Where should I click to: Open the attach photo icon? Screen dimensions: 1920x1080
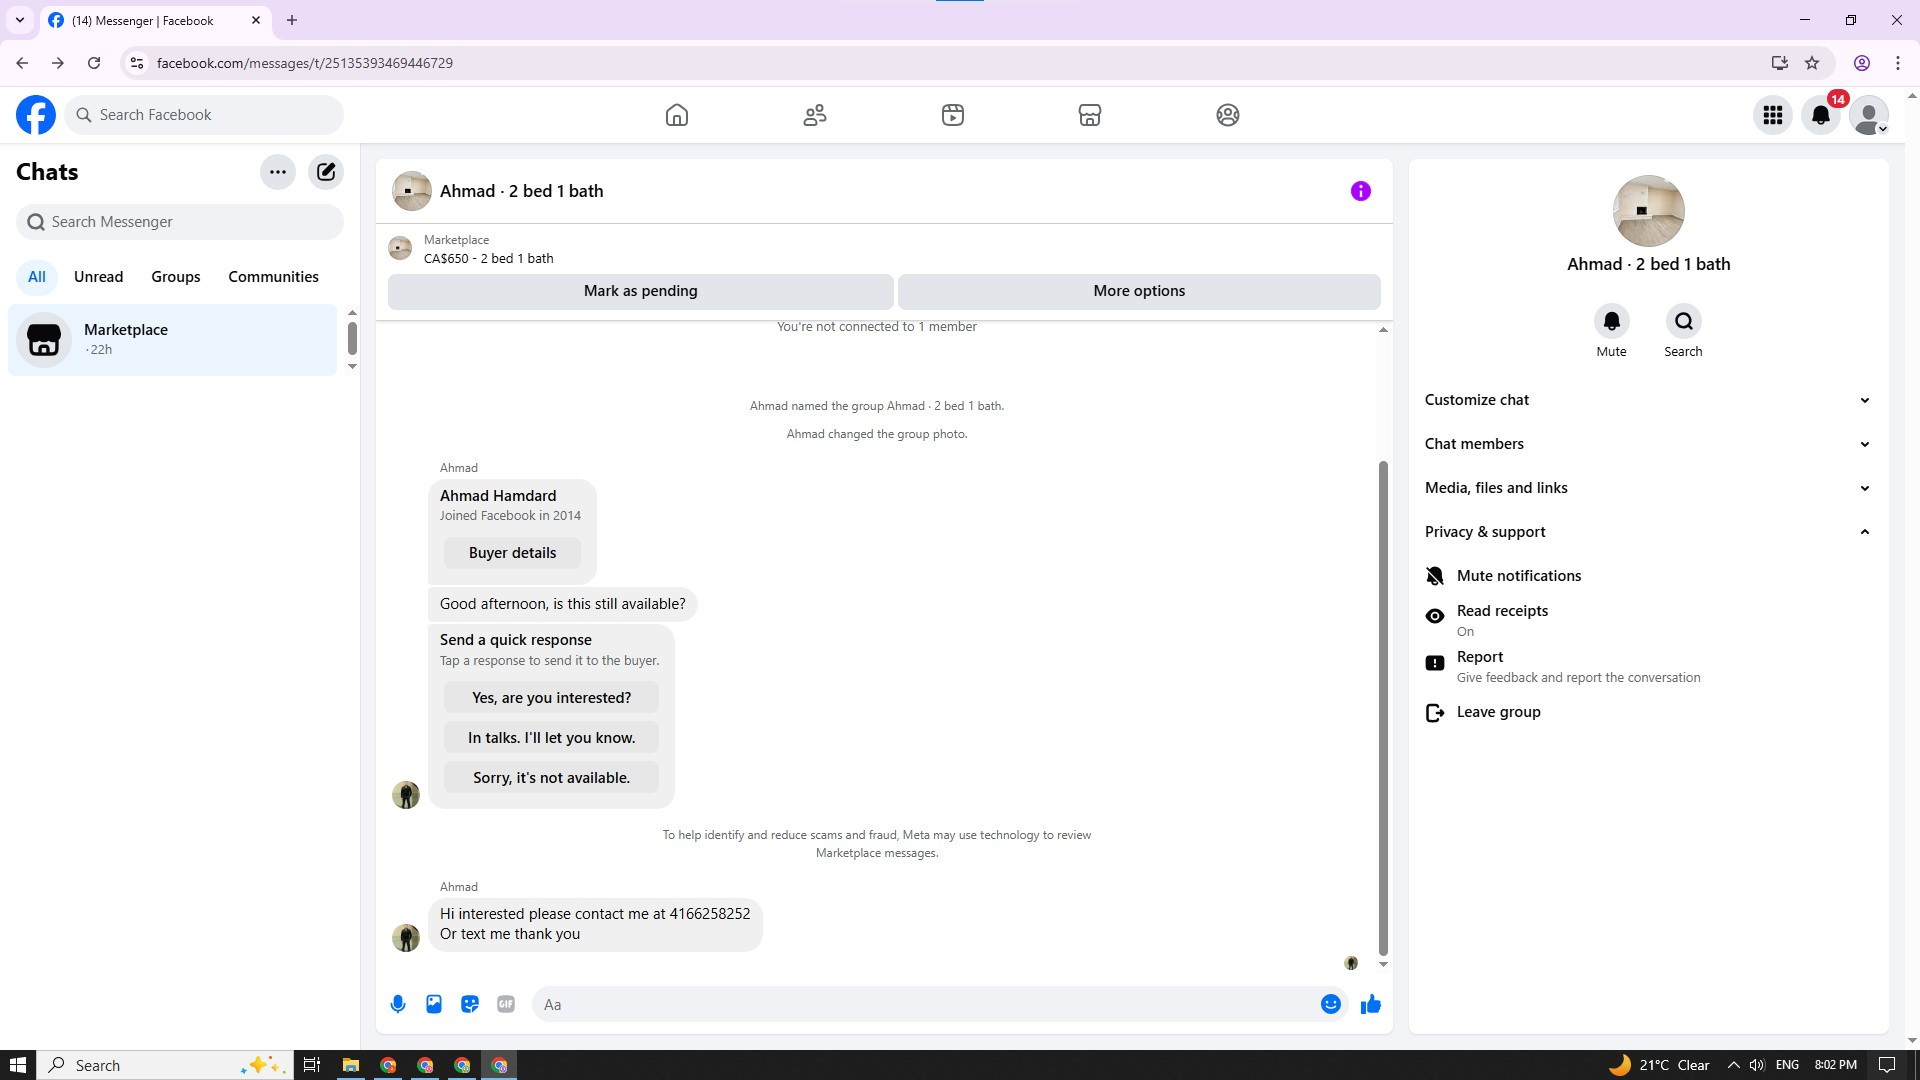(x=434, y=1004)
